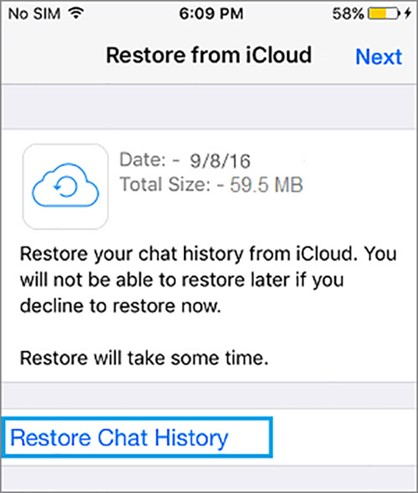This screenshot has height=493, width=418.
Task: Tap the iCloud restore cloud icon
Action: [65, 186]
